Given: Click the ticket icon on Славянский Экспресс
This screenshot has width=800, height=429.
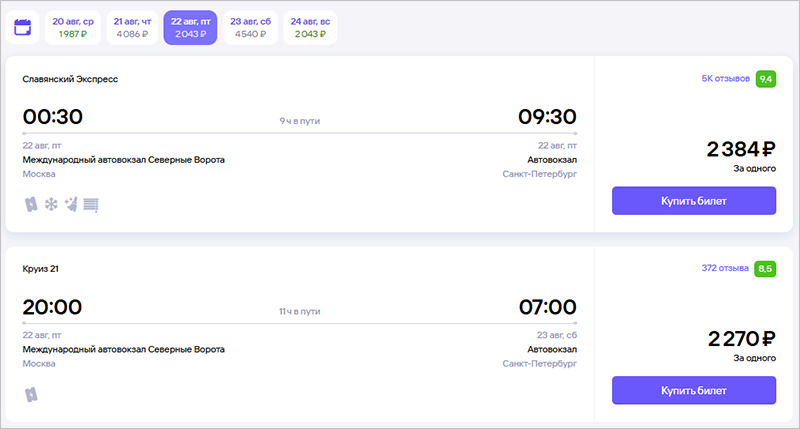Looking at the screenshot, I should (x=31, y=204).
